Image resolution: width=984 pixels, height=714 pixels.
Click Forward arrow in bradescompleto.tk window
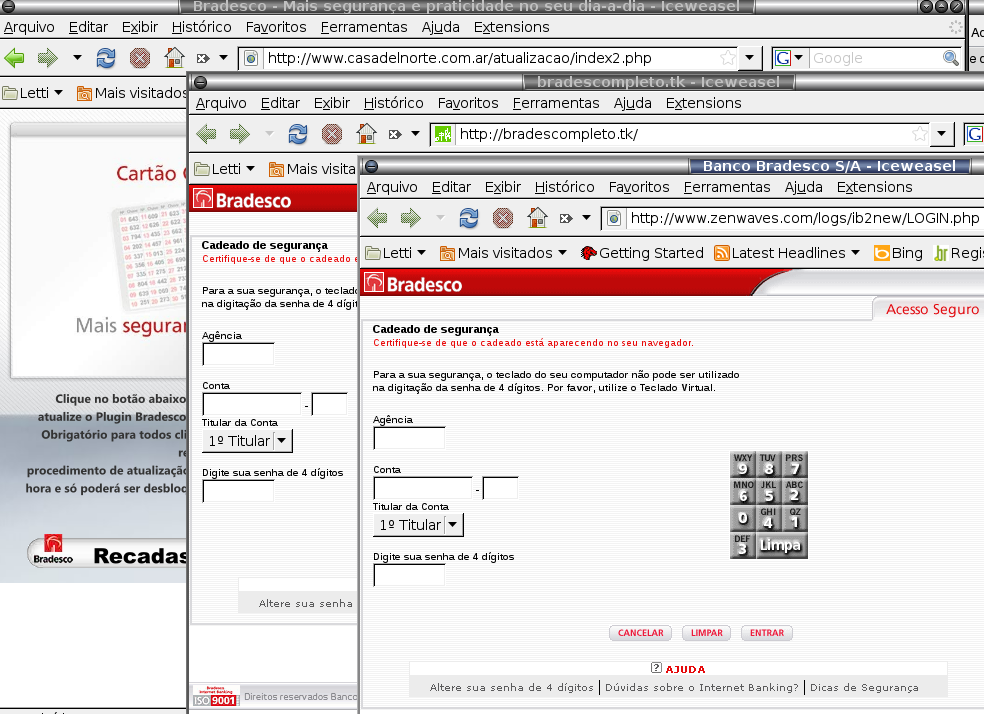[240, 134]
